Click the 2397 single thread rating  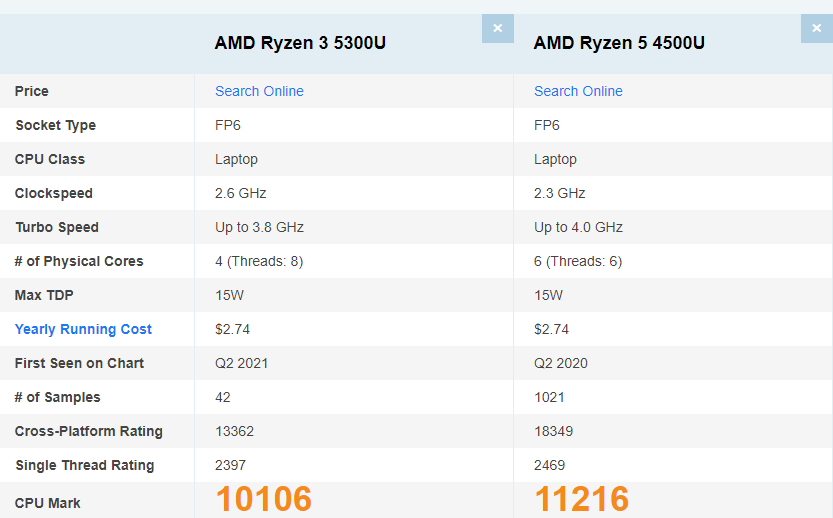[231, 465]
